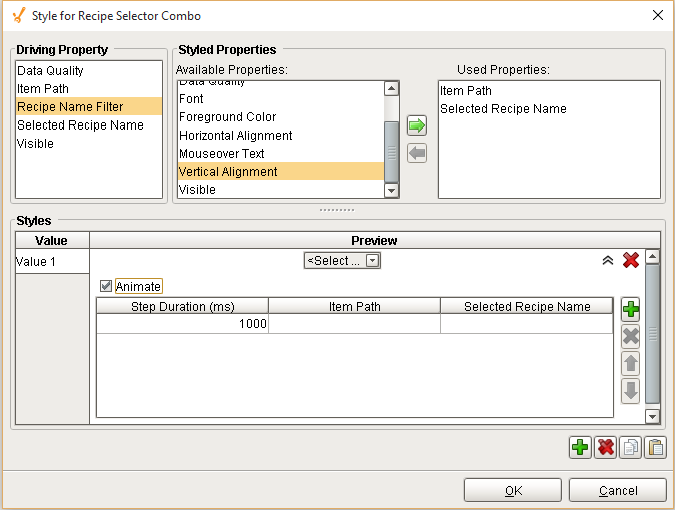Remove style with bottom red X
This screenshot has height=510, width=675.
pyautogui.click(x=605, y=447)
